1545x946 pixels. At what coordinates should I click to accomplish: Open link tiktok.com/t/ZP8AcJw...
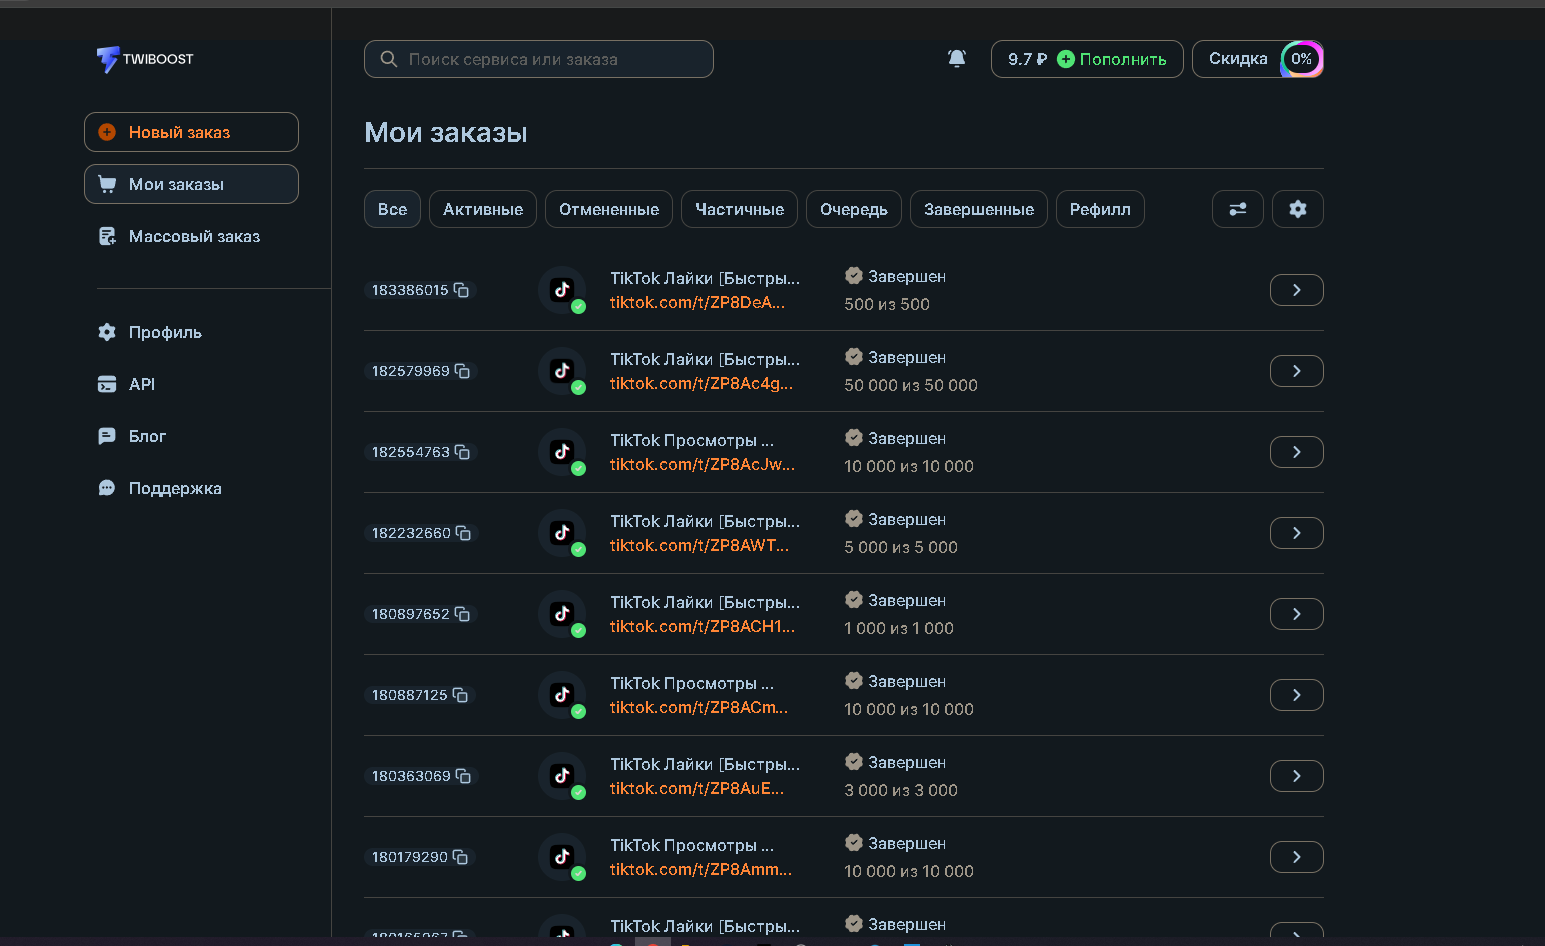(x=702, y=464)
